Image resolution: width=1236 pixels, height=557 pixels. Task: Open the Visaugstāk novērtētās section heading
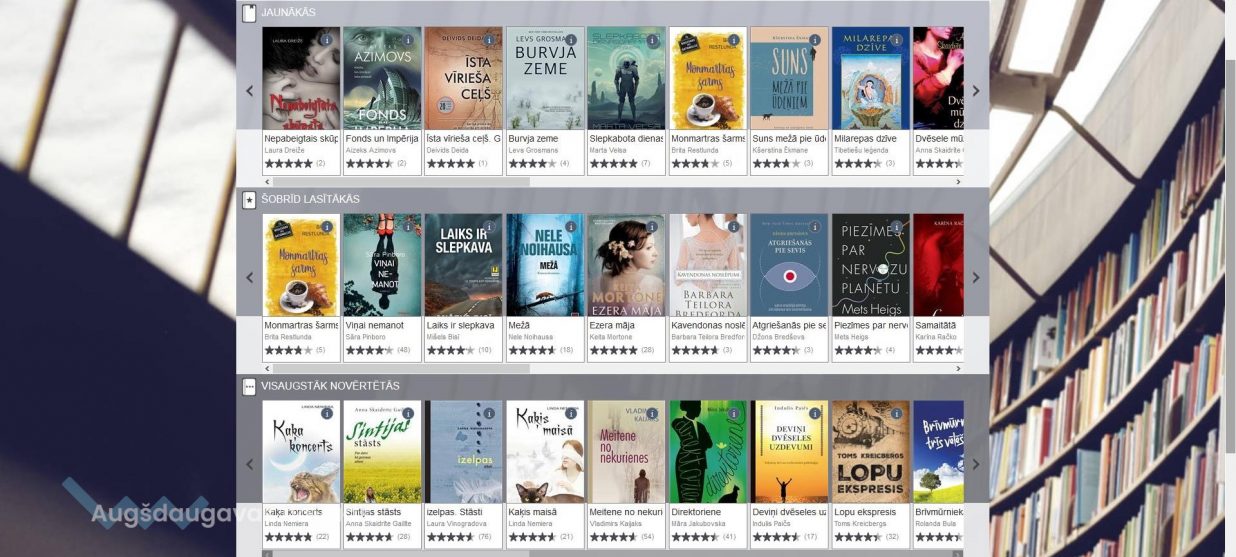coord(330,386)
